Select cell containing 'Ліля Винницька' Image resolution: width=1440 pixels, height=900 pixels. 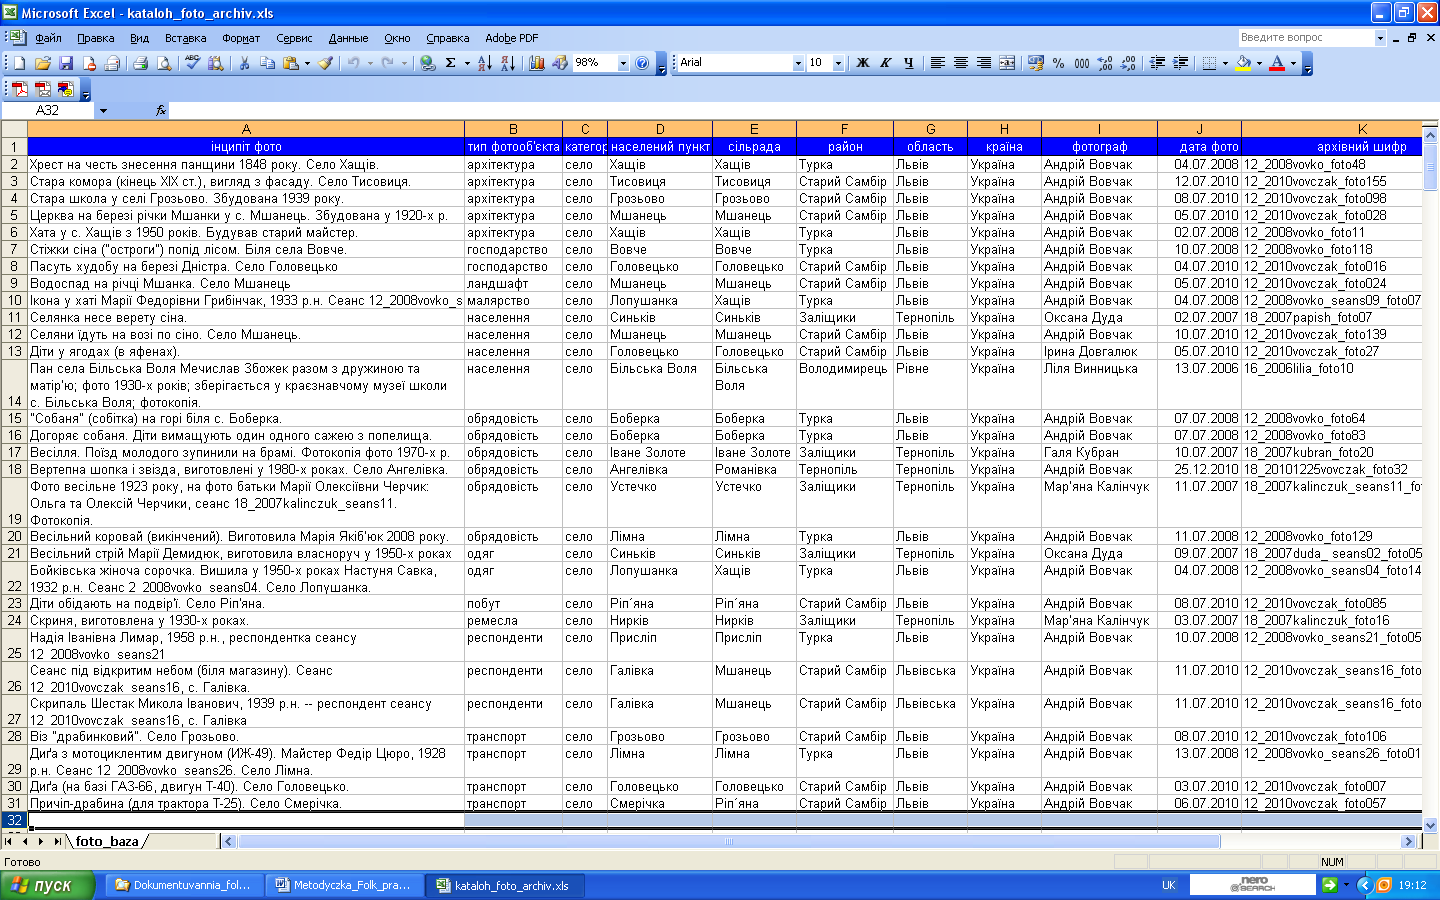(x=1099, y=385)
